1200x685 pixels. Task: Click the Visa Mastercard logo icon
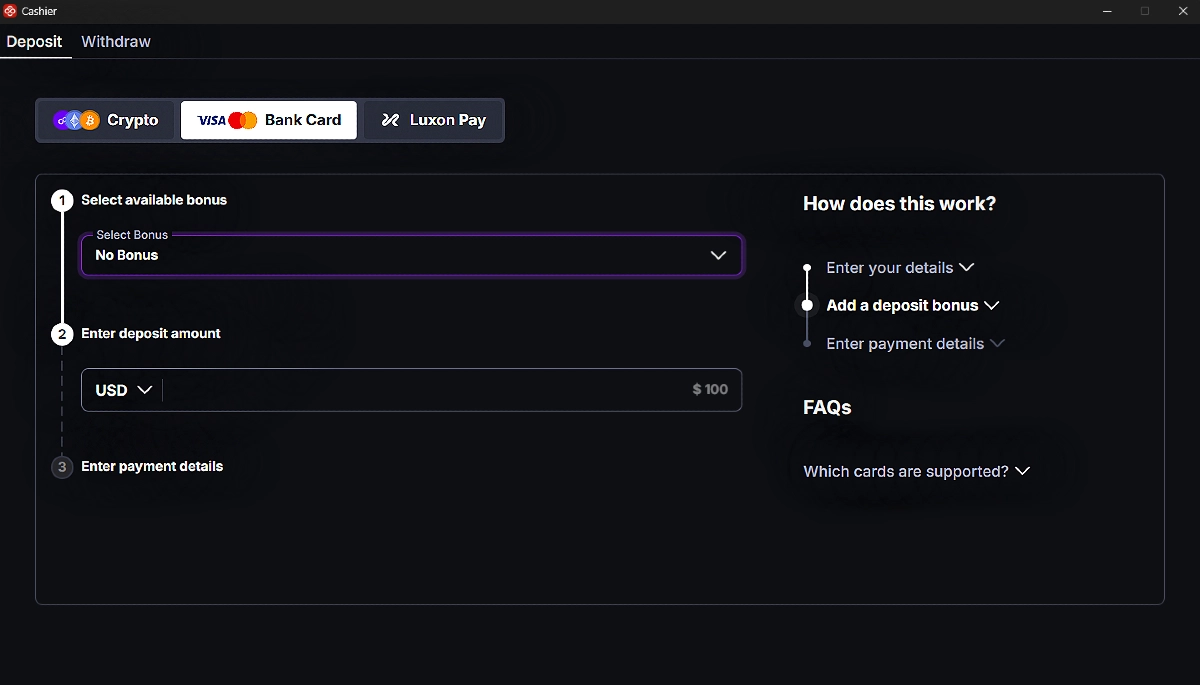point(227,120)
